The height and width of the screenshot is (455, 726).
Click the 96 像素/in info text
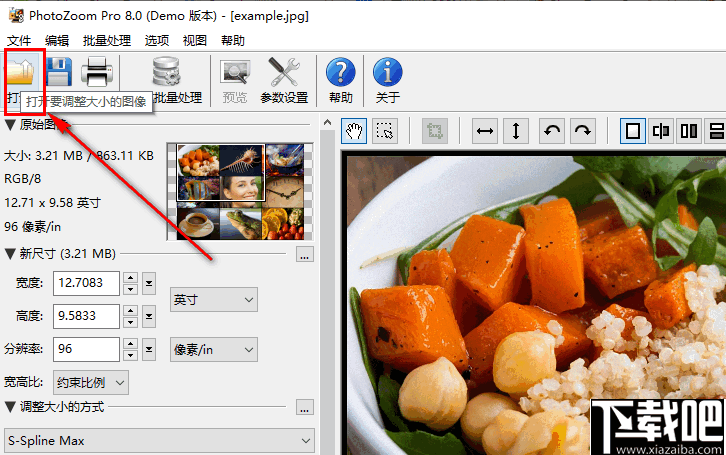click(32, 227)
